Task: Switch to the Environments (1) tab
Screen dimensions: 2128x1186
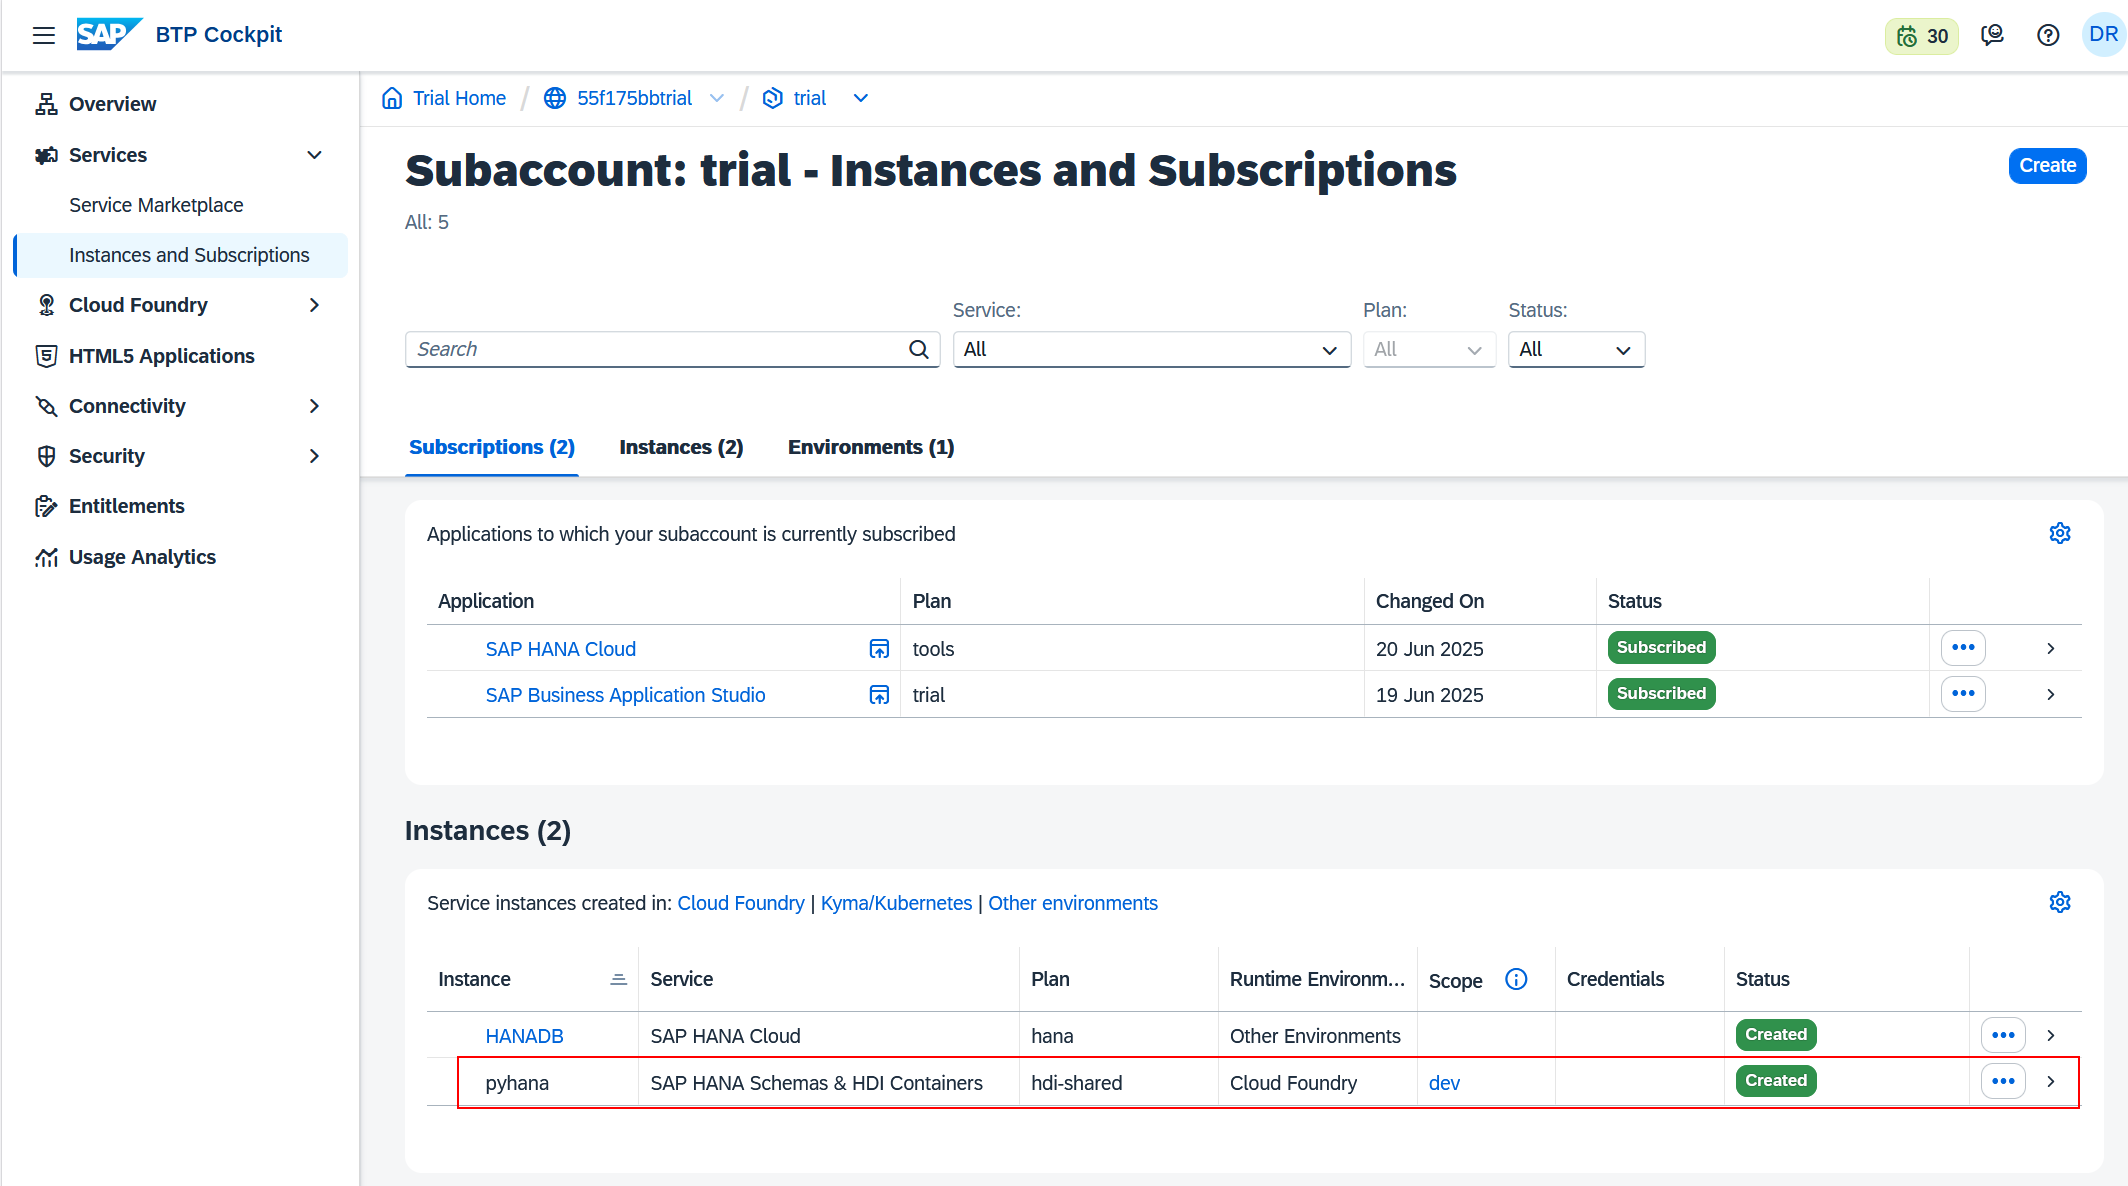Action: tap(871, 447)
